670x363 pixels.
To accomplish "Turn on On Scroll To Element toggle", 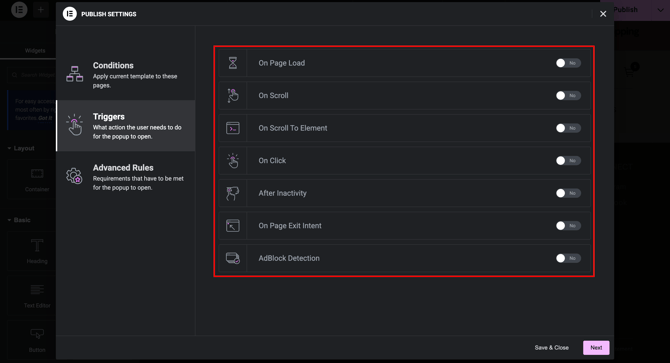I will (568, 128).
